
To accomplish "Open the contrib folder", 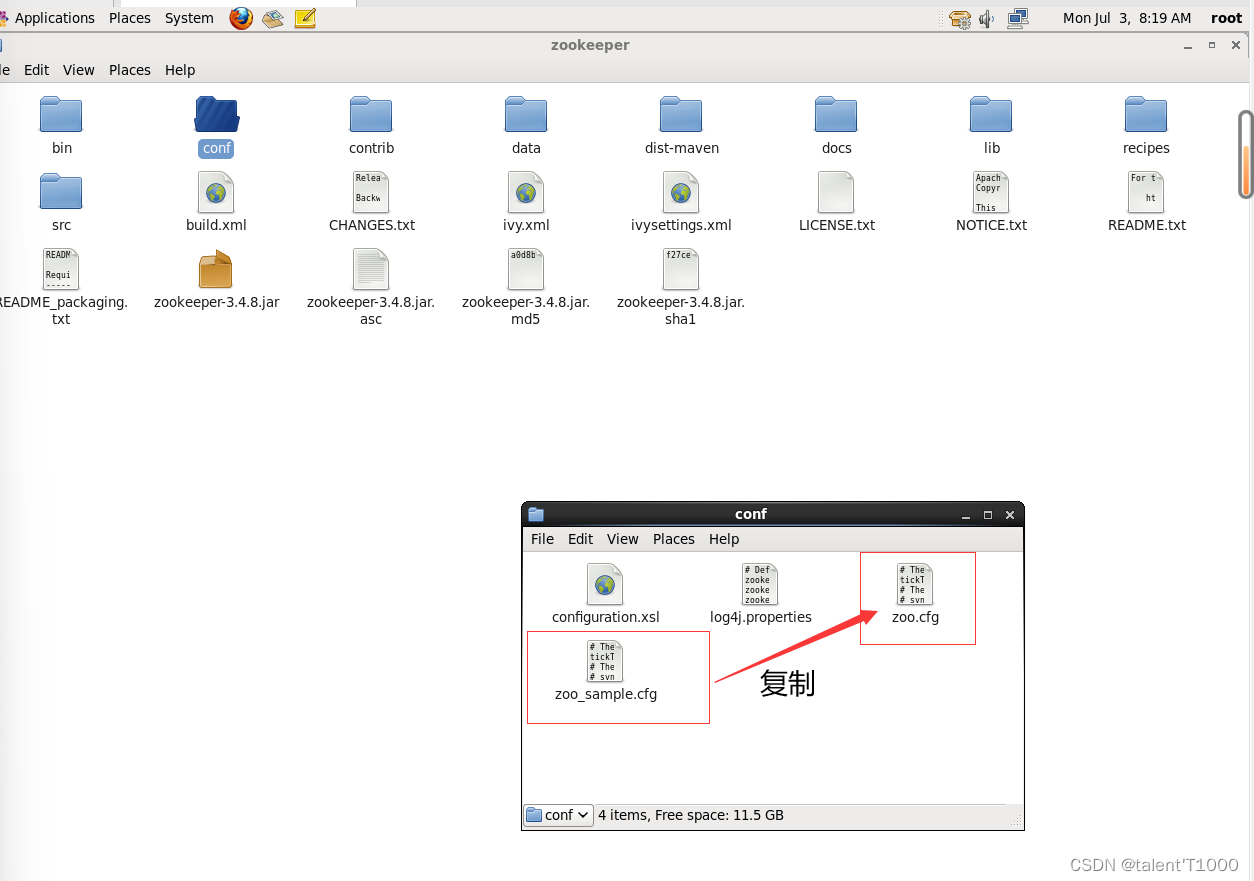I will coord(371,115).
